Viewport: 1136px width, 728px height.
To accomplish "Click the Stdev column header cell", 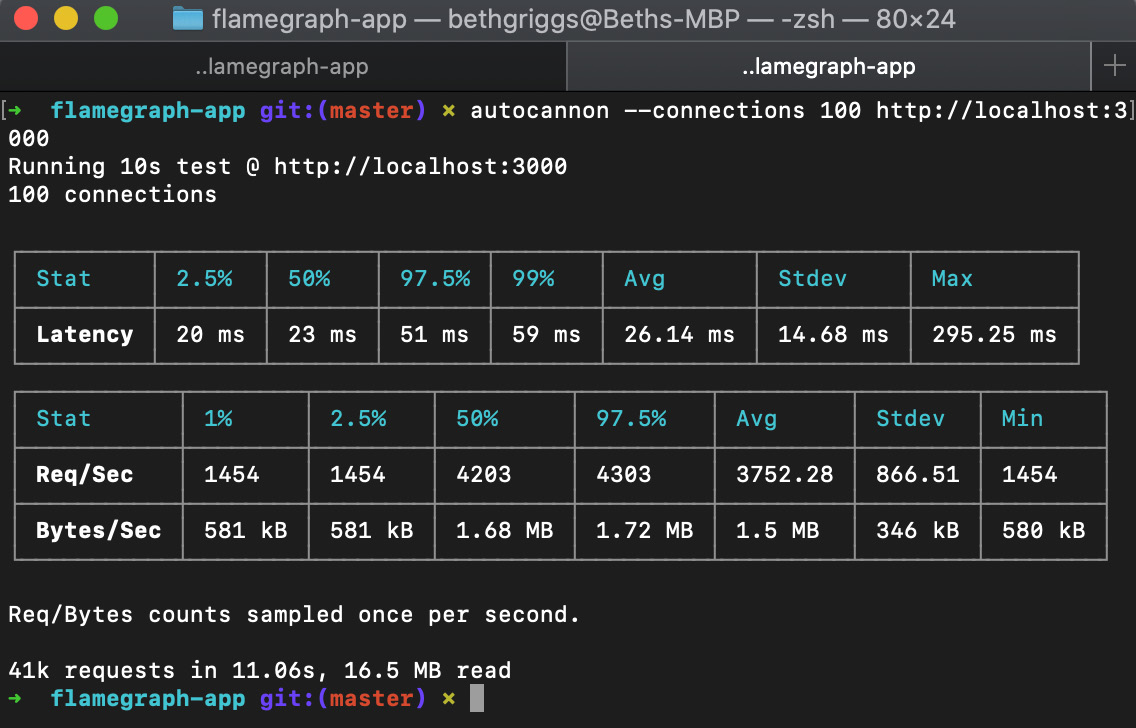I will tap(812, 279).
